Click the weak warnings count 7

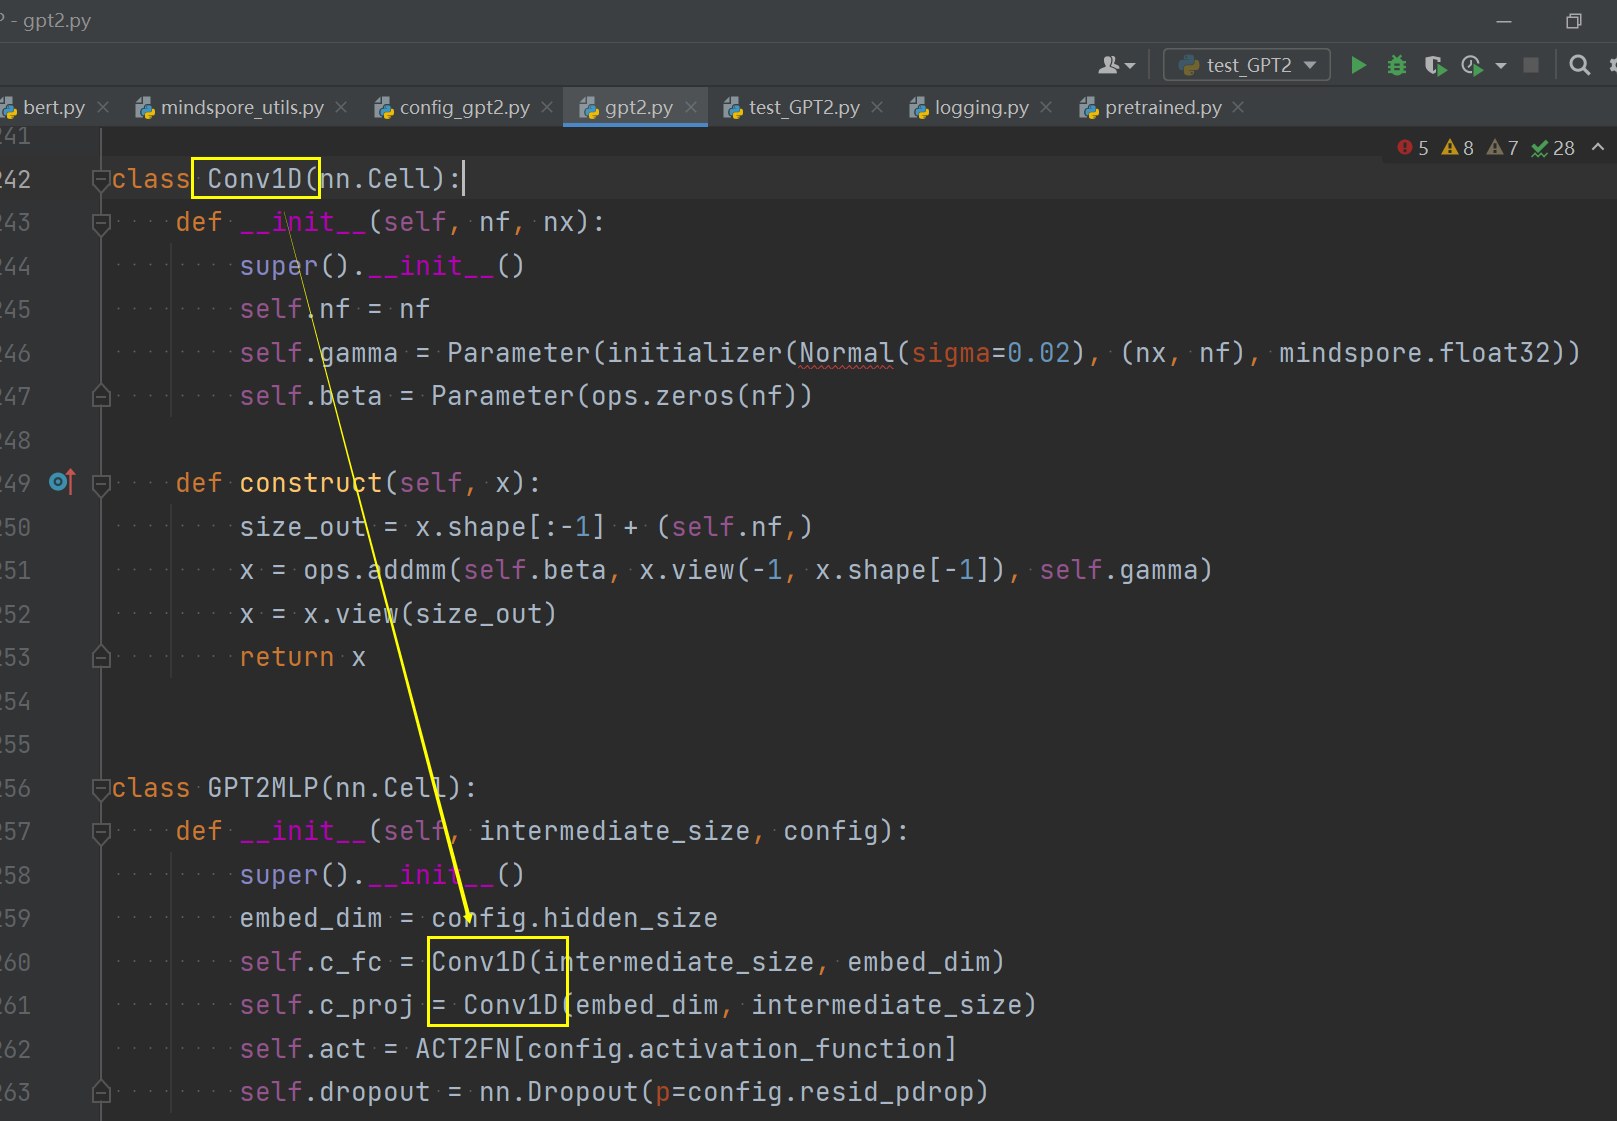pos(1503,148)
